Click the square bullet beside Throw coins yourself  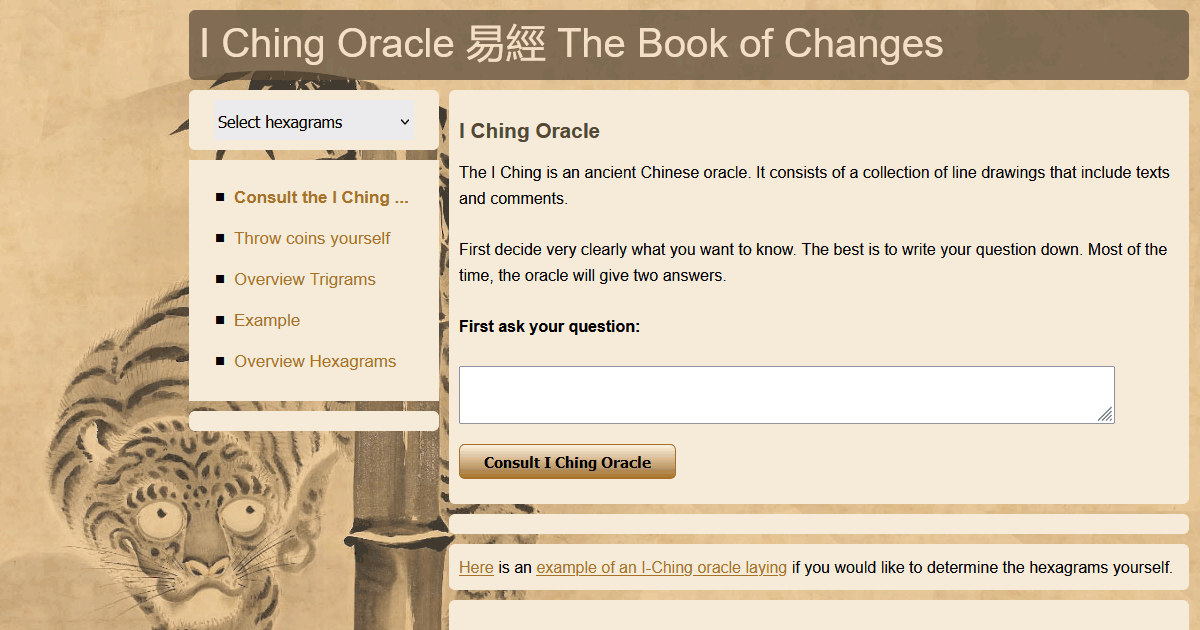click(220, 239)
